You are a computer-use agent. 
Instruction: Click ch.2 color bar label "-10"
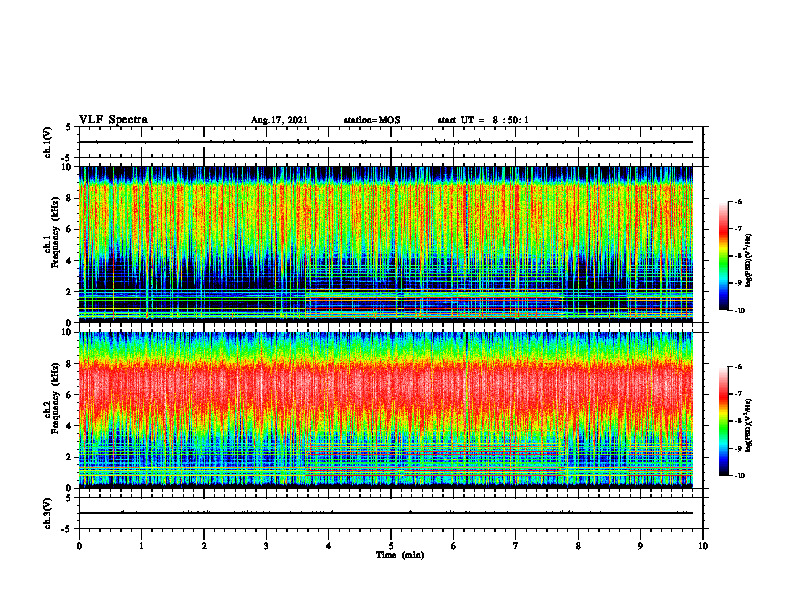click(x=740, y=476)
